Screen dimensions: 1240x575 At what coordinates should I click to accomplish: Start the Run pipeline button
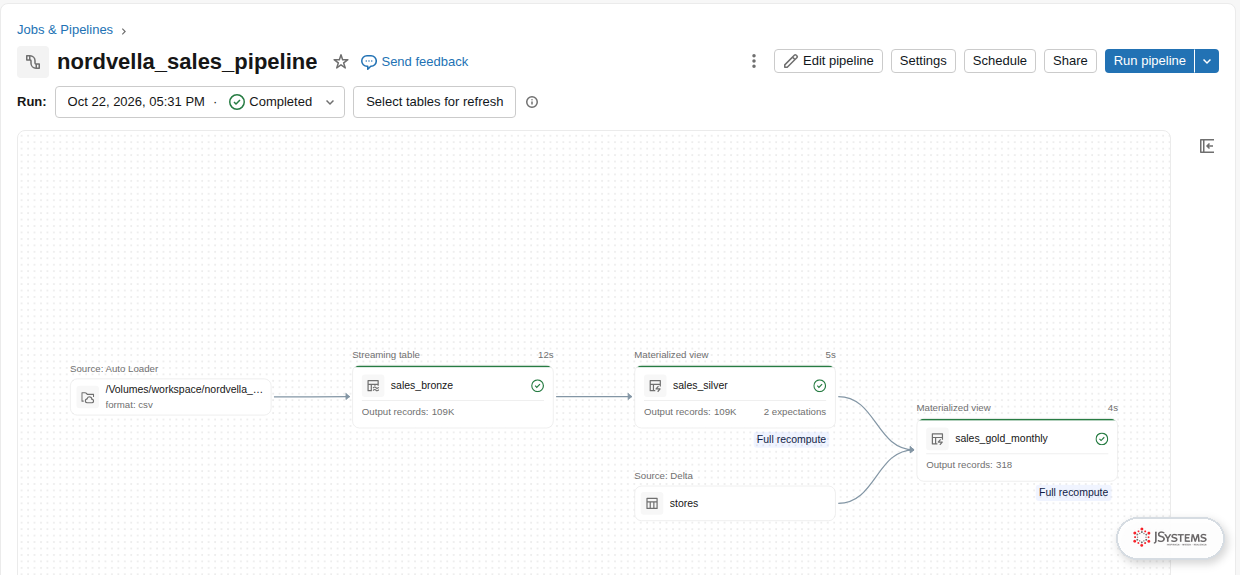1150,61
